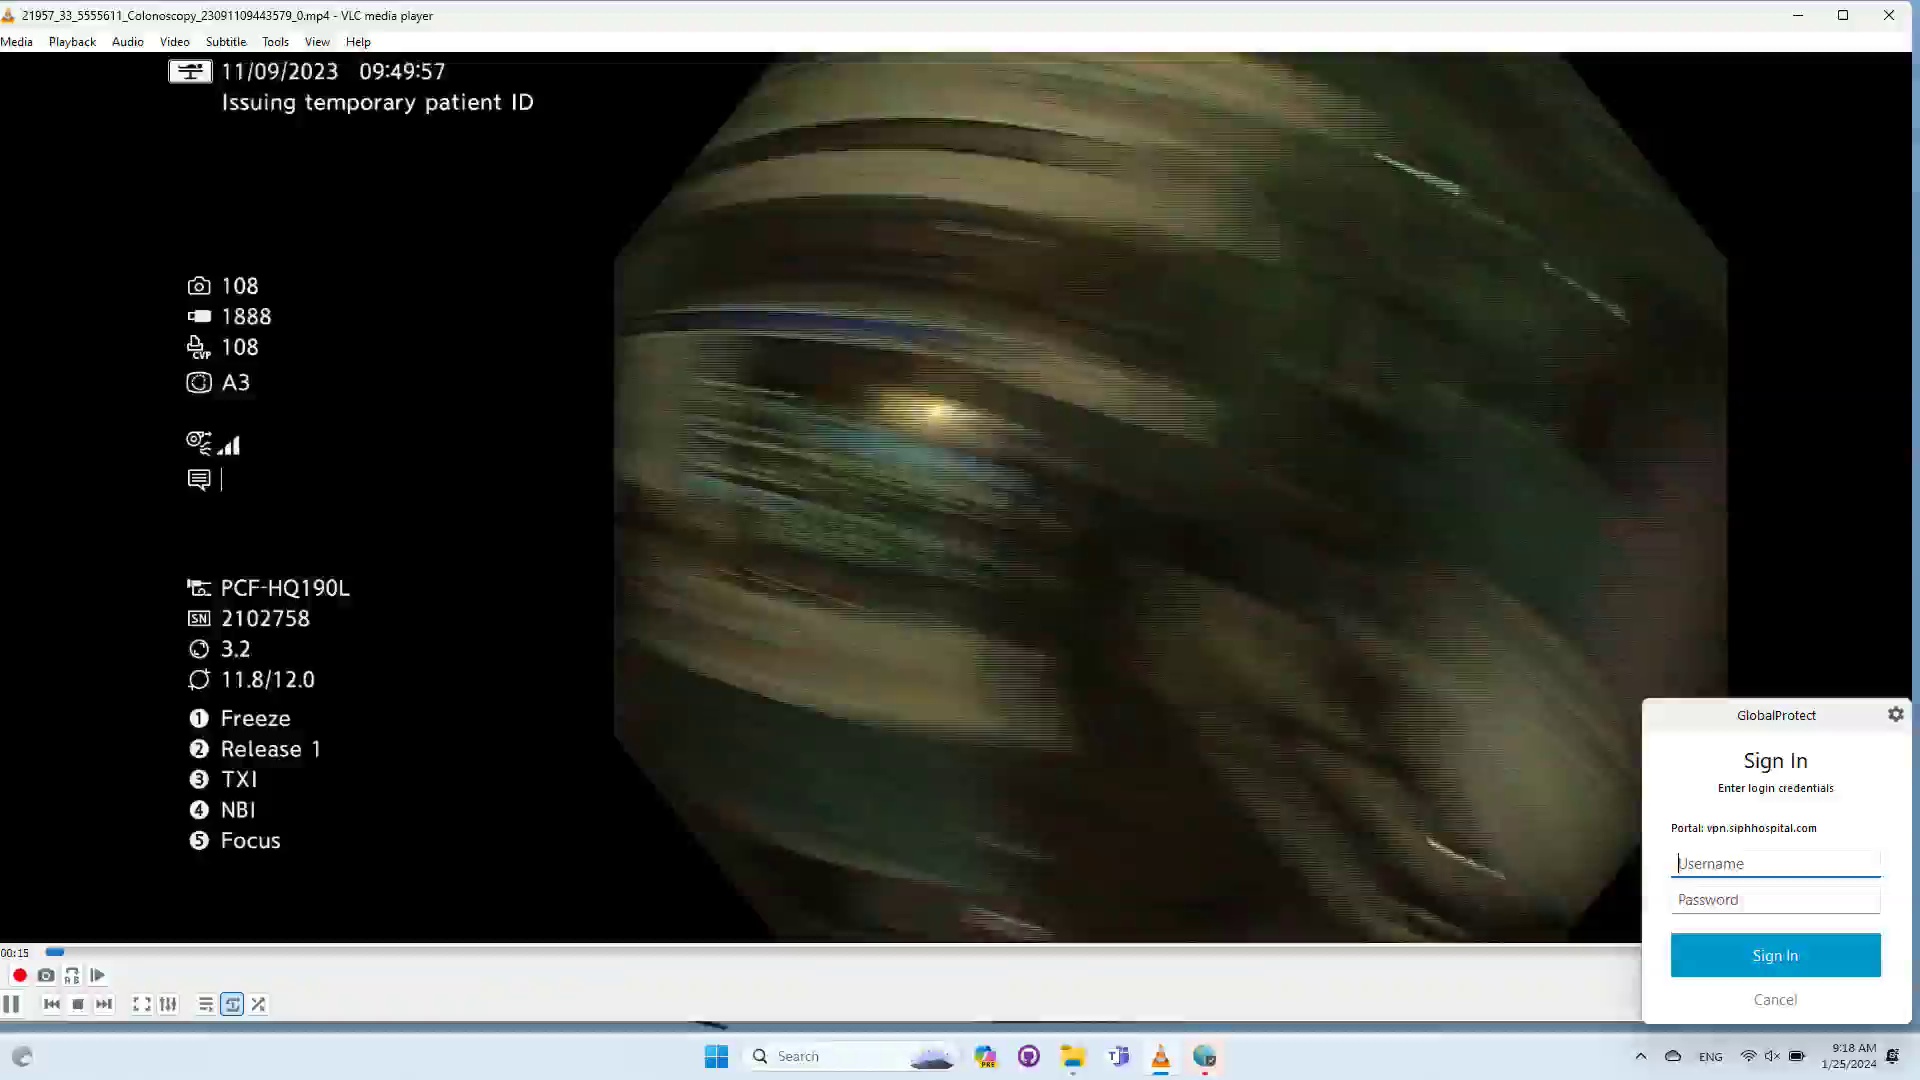Image resolution: width=1920 pixels, height=1080 pixels.
Task: Stop the video playback
Action: tap(78, 1004)
